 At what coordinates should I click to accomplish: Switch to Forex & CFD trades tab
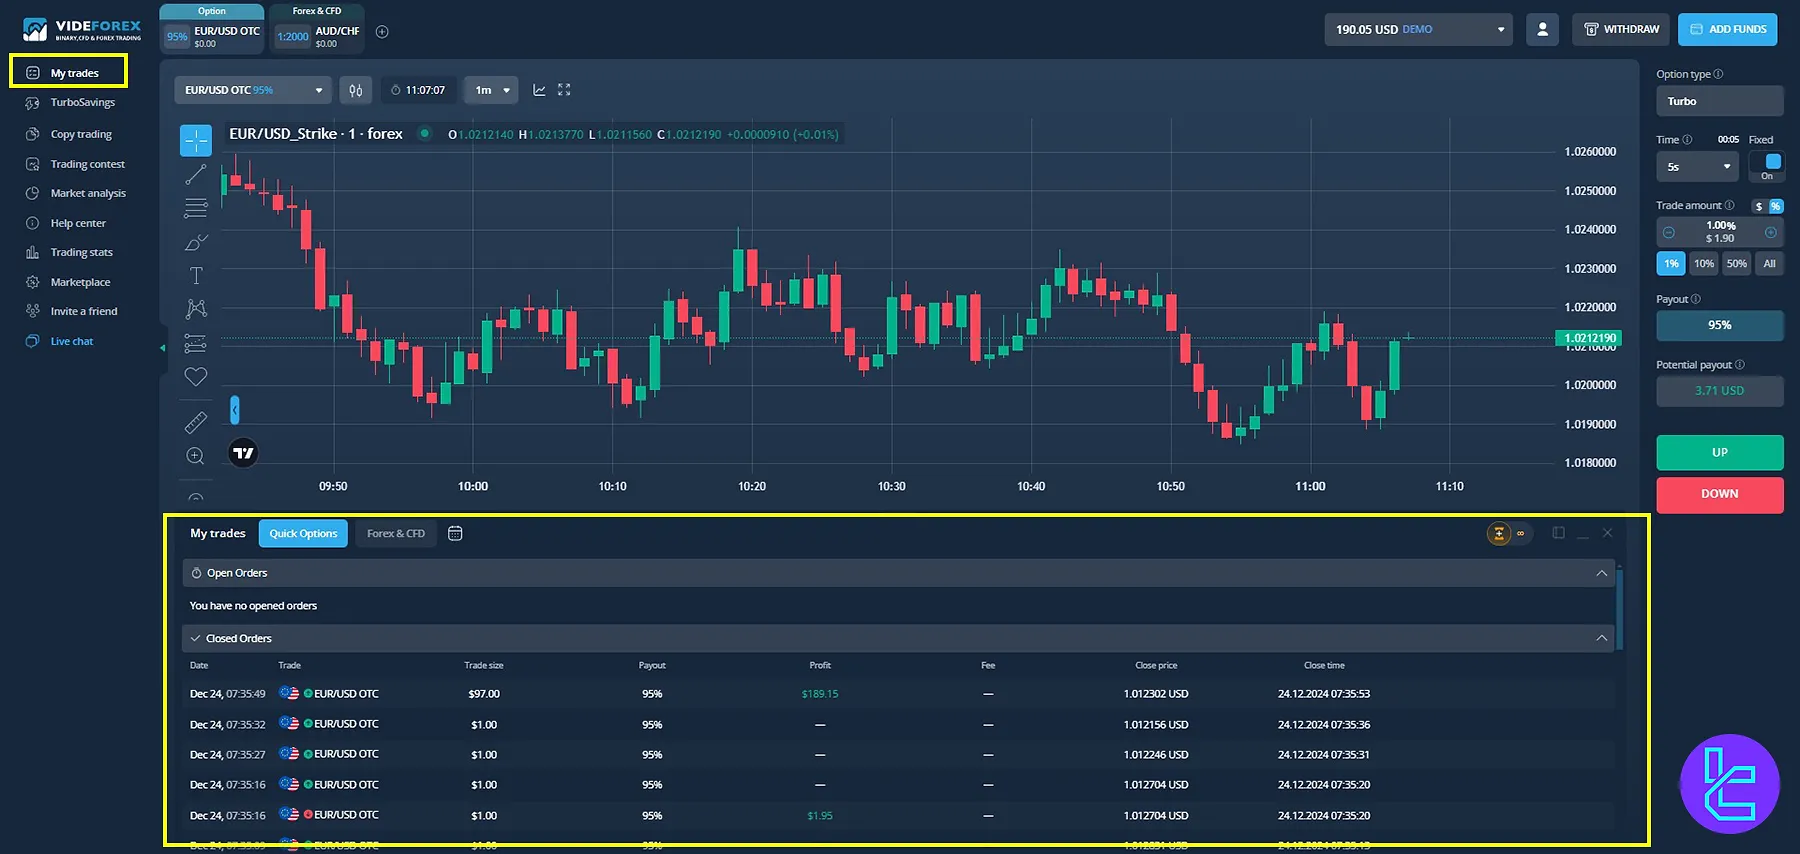click(x=396, y=533)
